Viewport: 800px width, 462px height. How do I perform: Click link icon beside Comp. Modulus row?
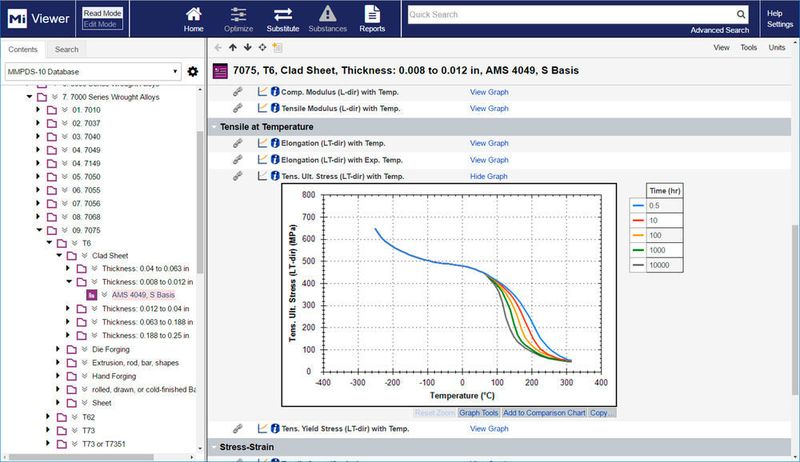tap(238, 91)
